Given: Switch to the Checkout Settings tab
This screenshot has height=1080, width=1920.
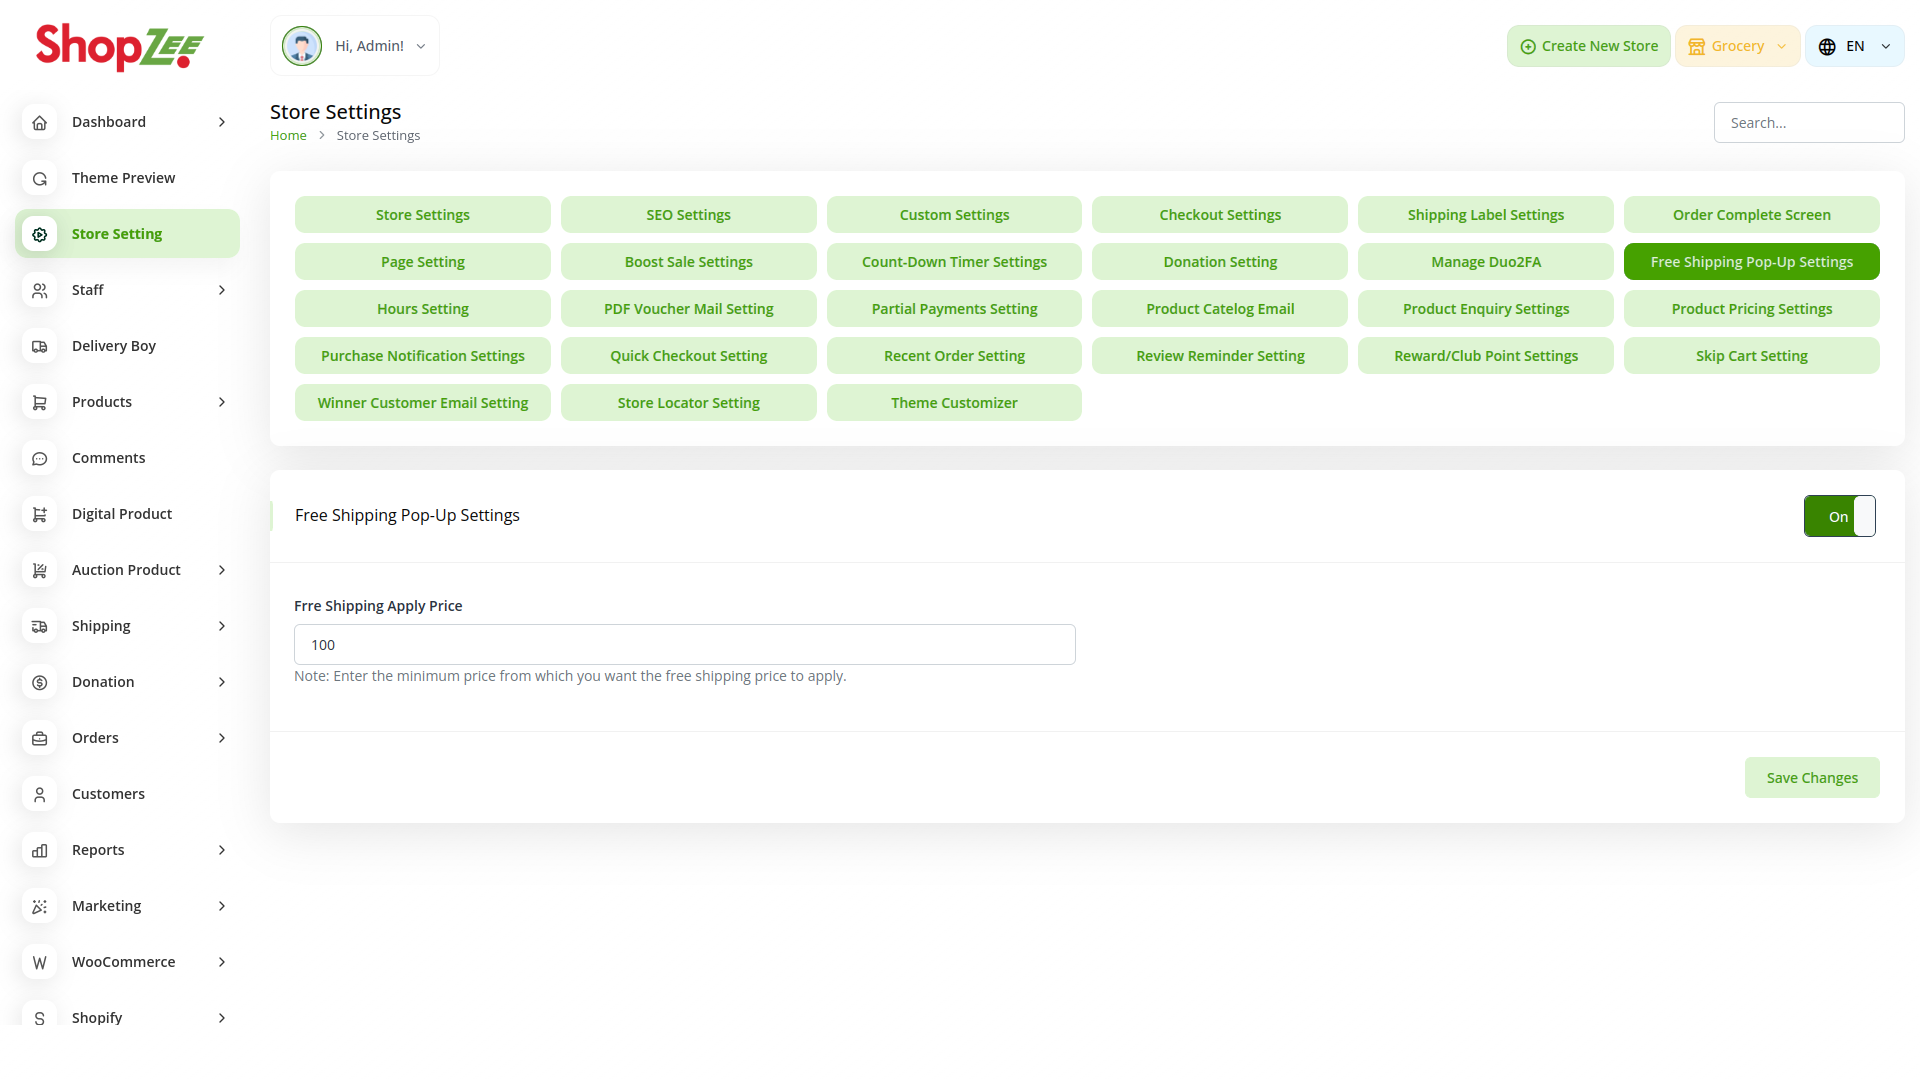Looking at the screenshot, I should coord(1220,215).
